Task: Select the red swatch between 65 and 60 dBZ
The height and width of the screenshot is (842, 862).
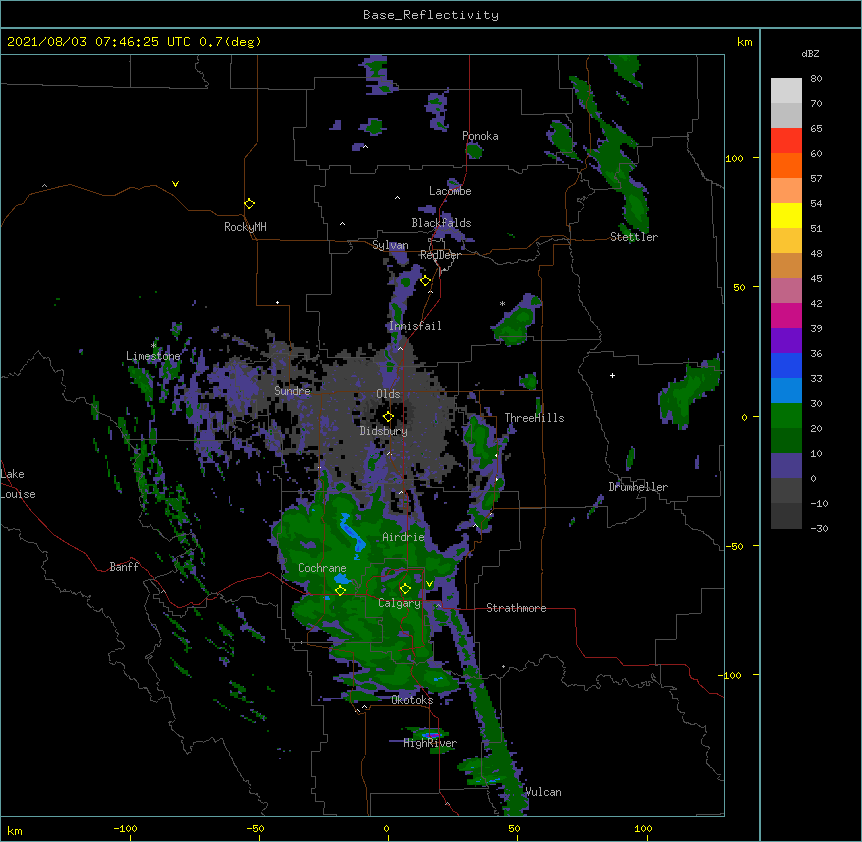Action: click(786, 141)
